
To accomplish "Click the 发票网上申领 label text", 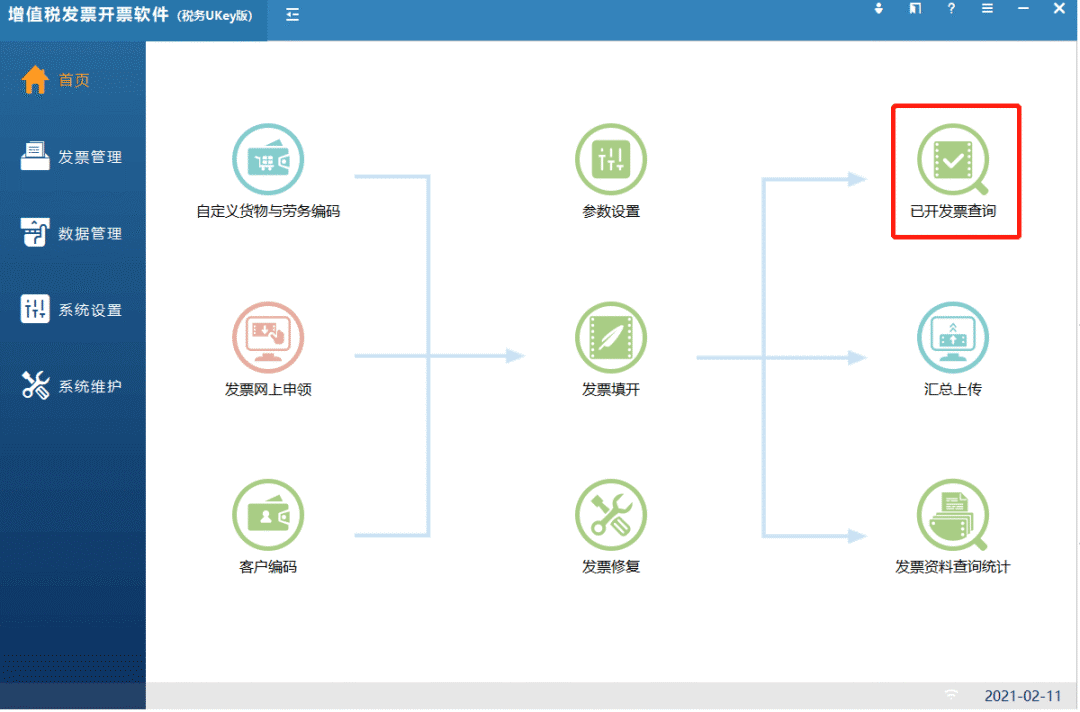I will (268, 390).
